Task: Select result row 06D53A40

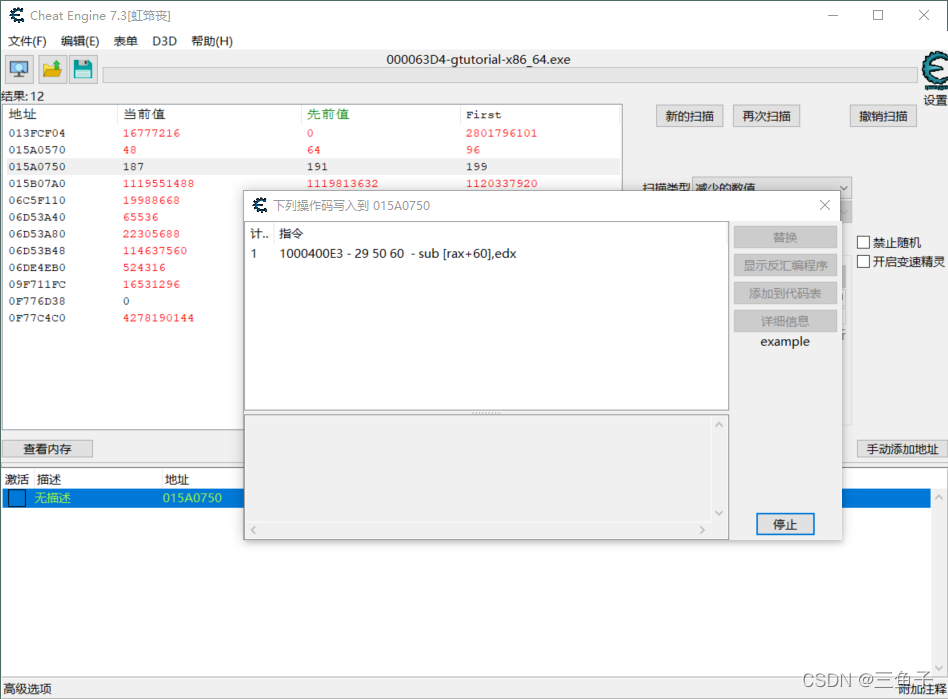Action: [x=124, y=217]
